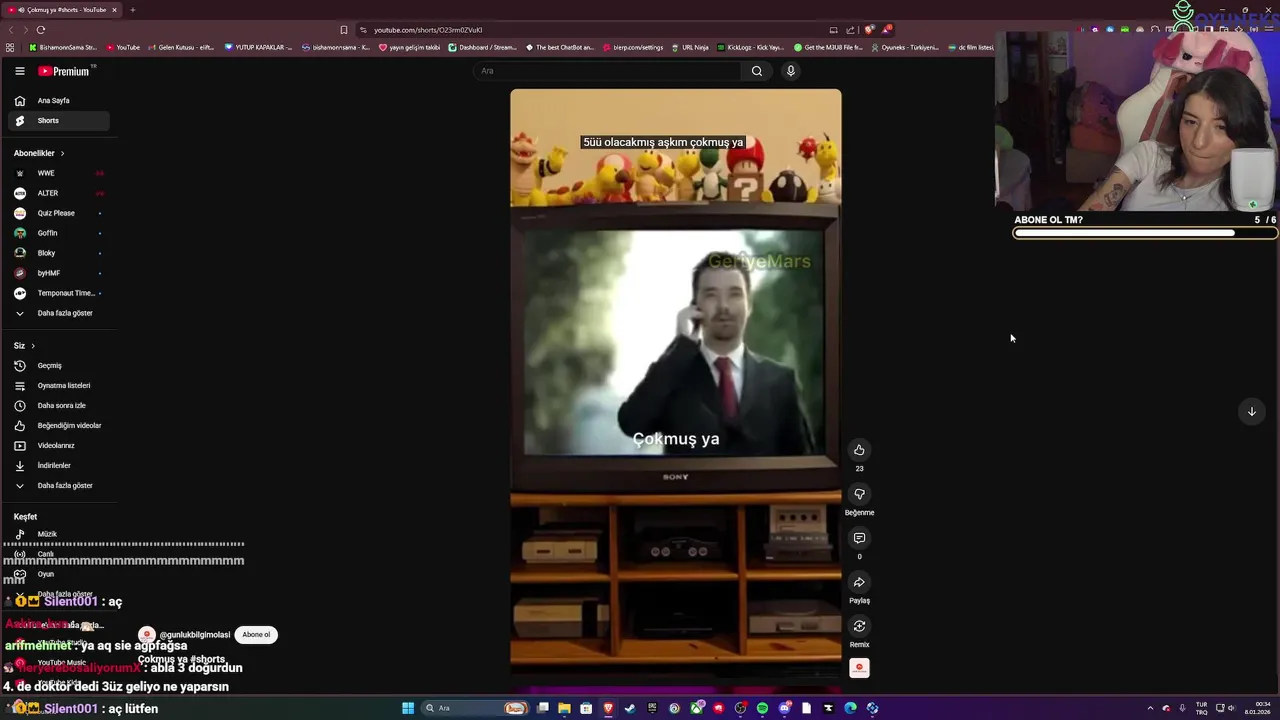Open Microsoft Edge from taskbar
Viewport: 1280px width, 720px height.
point(850,708)
